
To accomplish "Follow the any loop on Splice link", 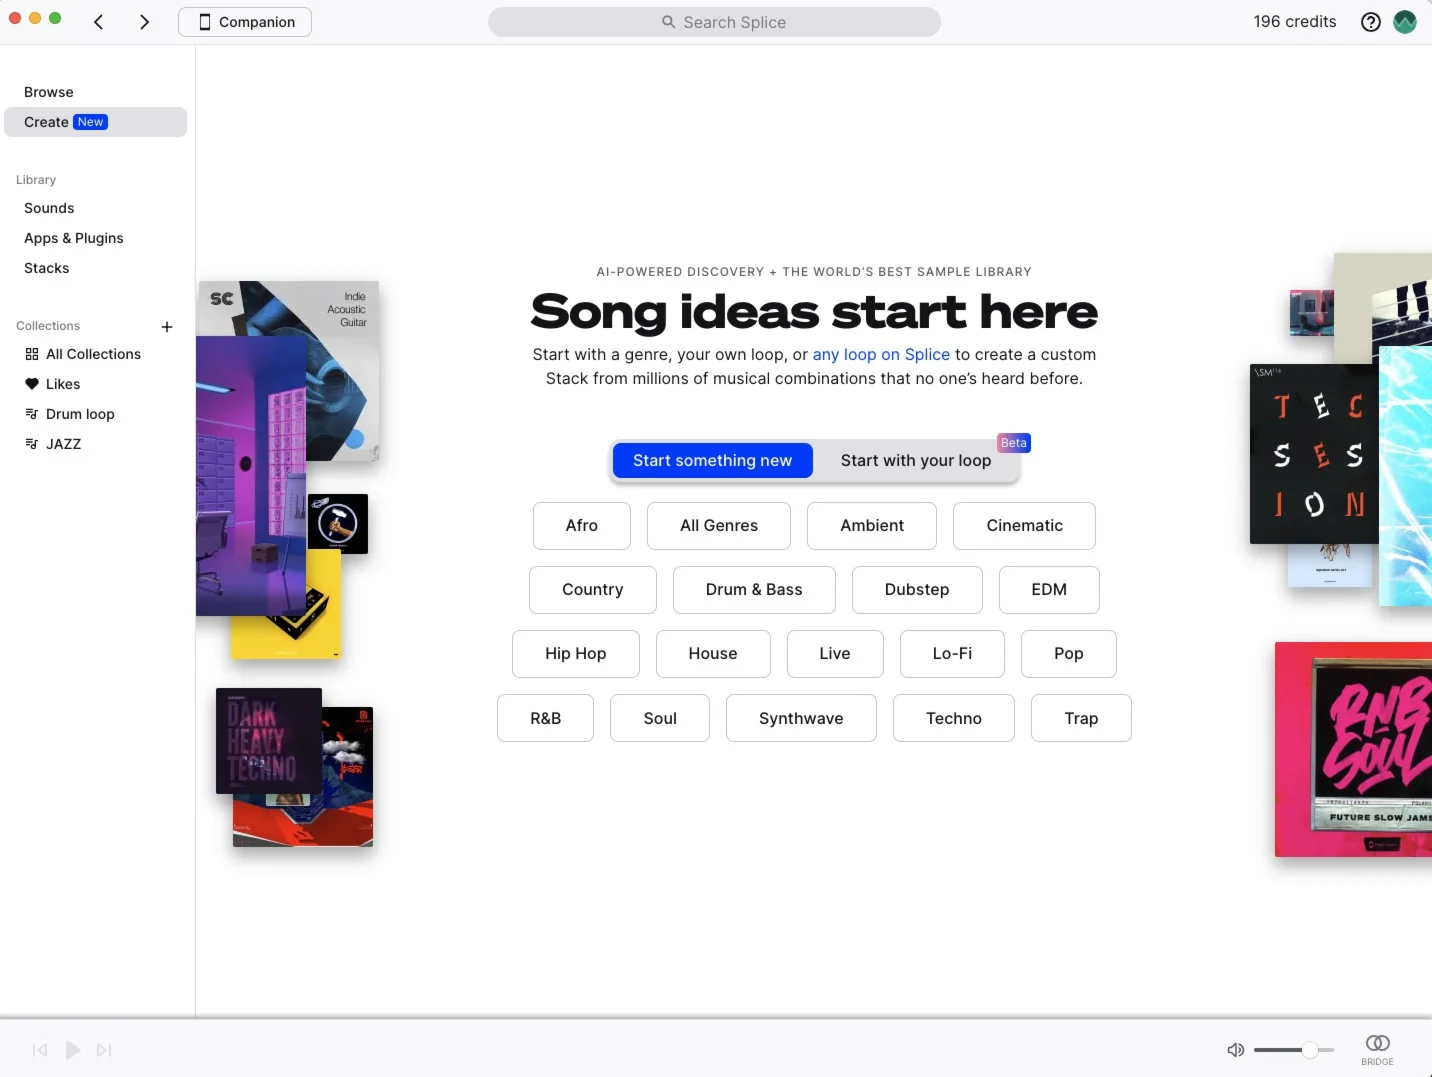I will pos(881,354).
